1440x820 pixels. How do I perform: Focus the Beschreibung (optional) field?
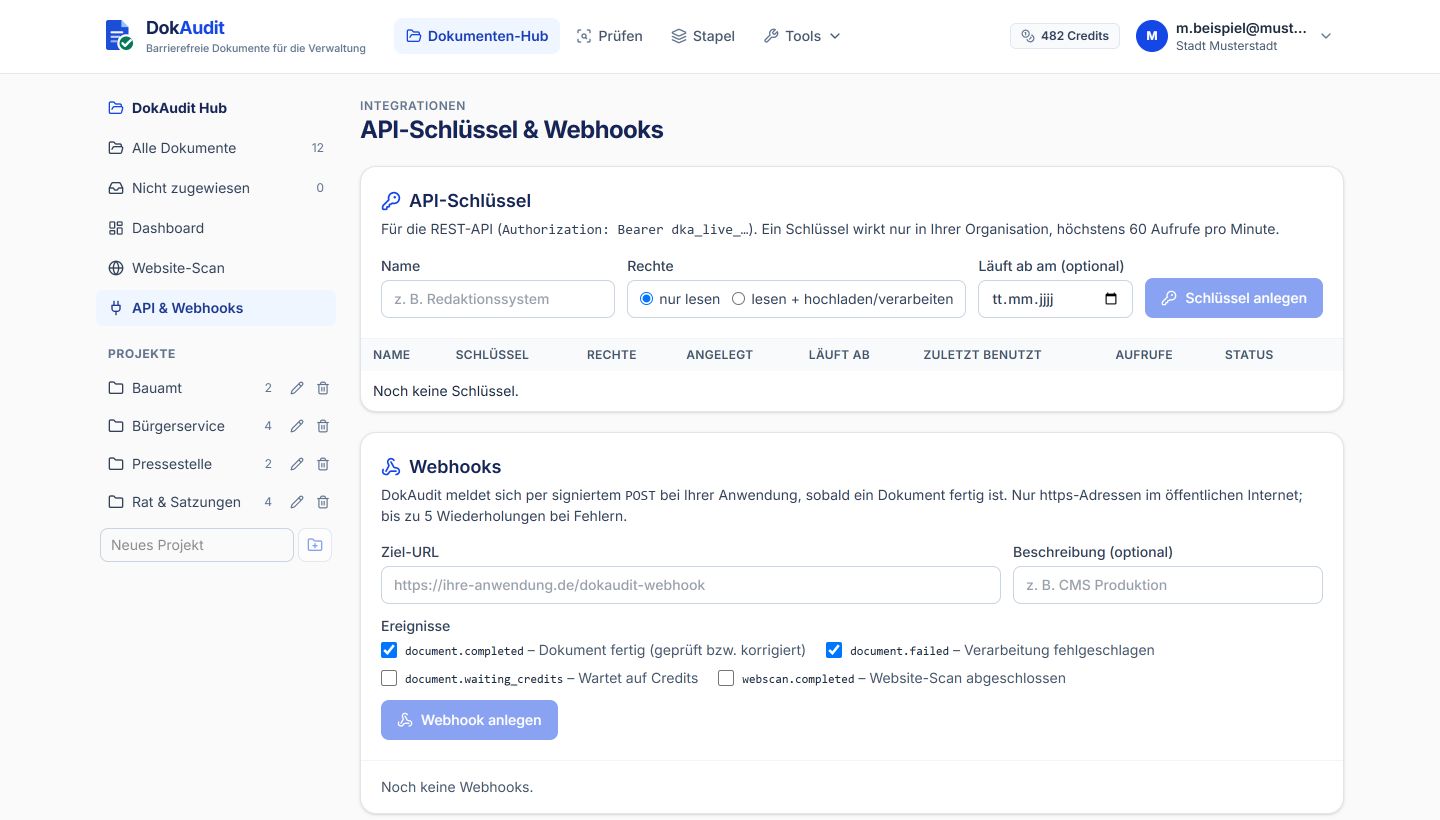tap(1168, 585)
